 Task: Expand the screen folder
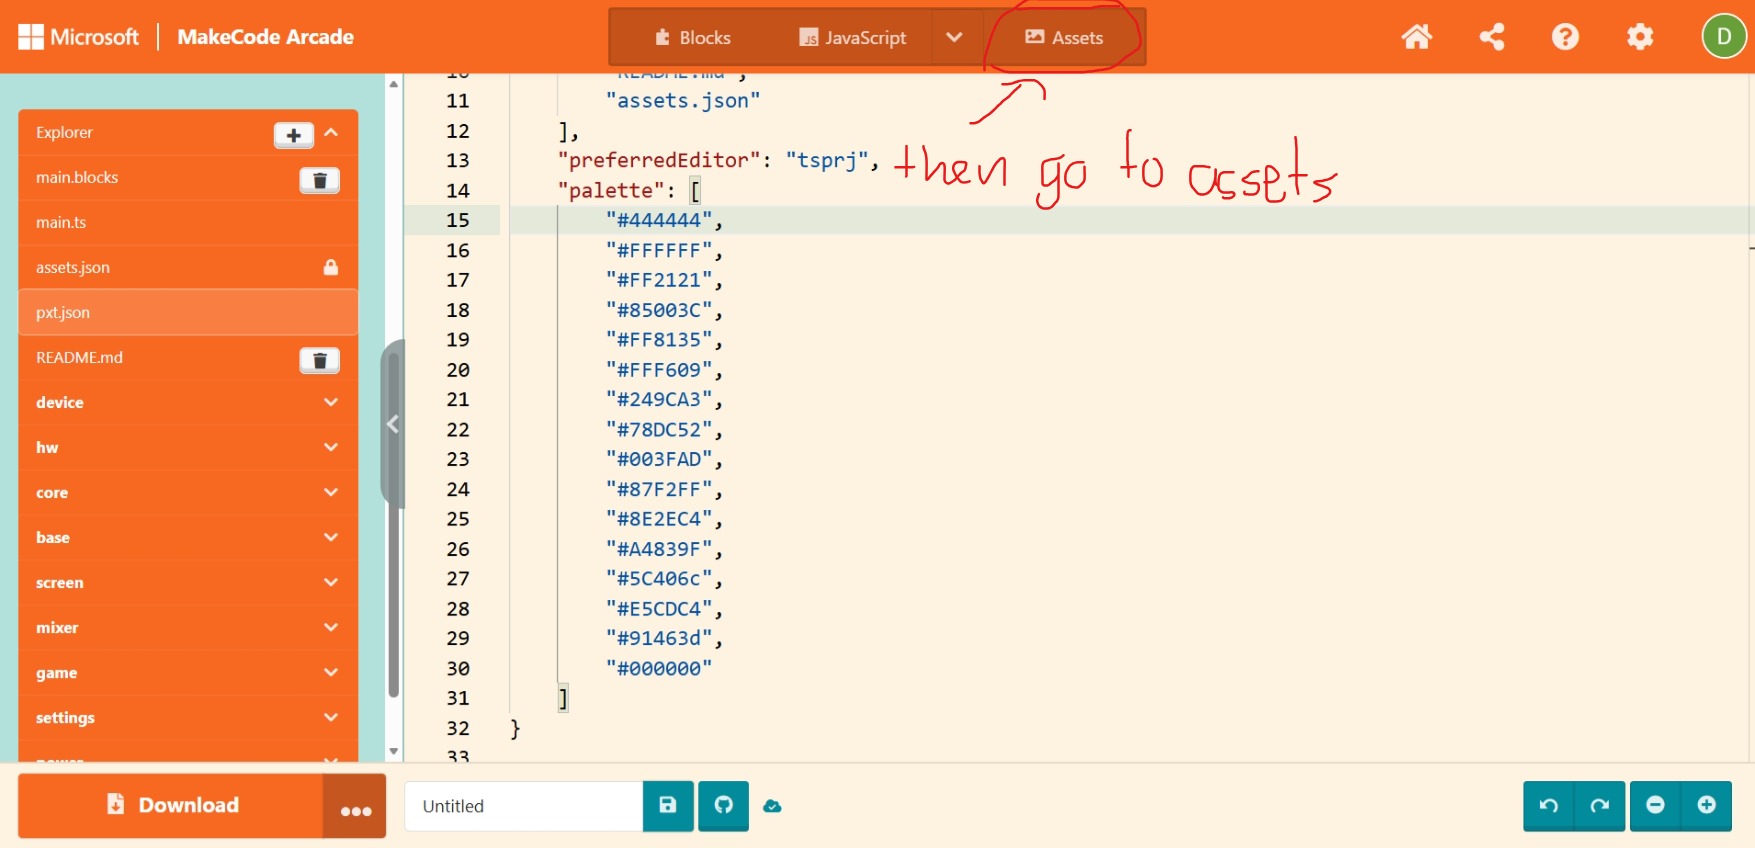[331, 582]
